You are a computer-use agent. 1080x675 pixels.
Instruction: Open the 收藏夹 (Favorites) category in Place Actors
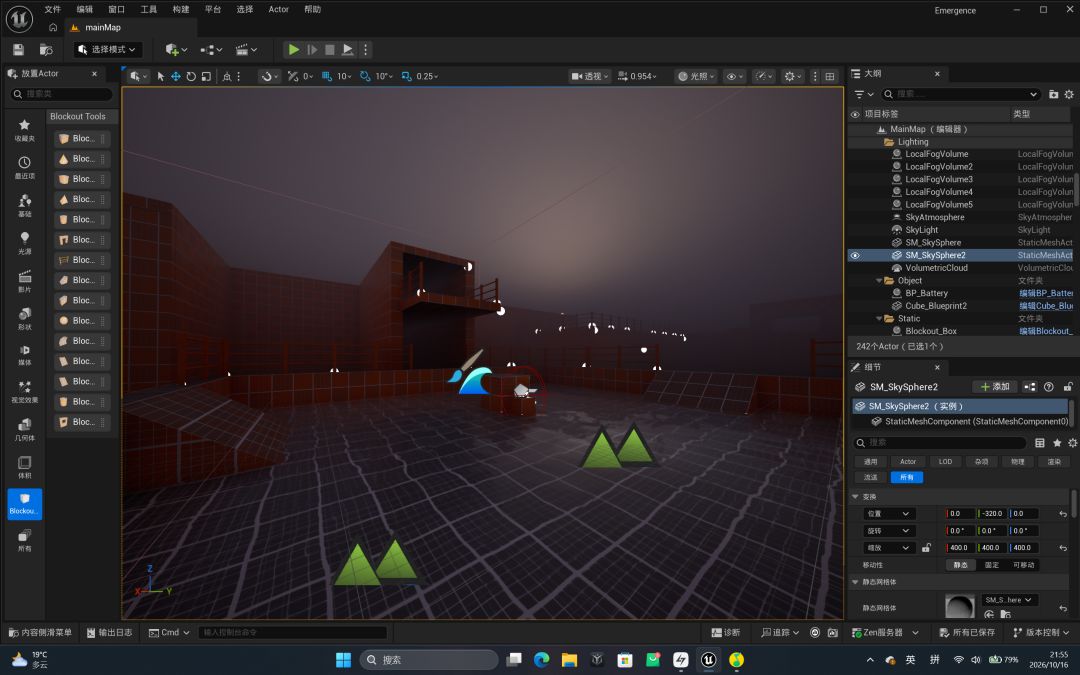pyautogui.click(x=24, y=129)
